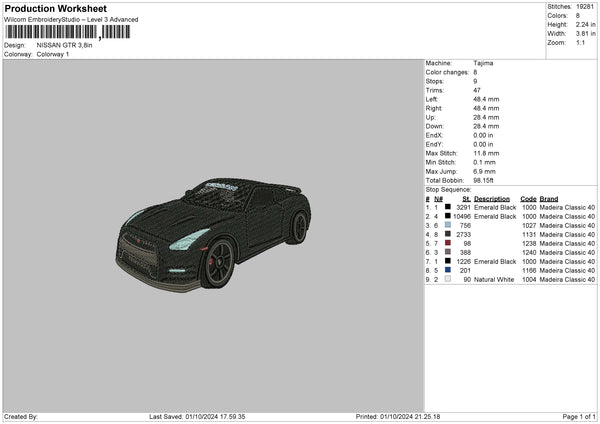Viewport: 600px width, 424px height.
Task: Click the width value '3.81 in'
Action: (x=585, y=34)
